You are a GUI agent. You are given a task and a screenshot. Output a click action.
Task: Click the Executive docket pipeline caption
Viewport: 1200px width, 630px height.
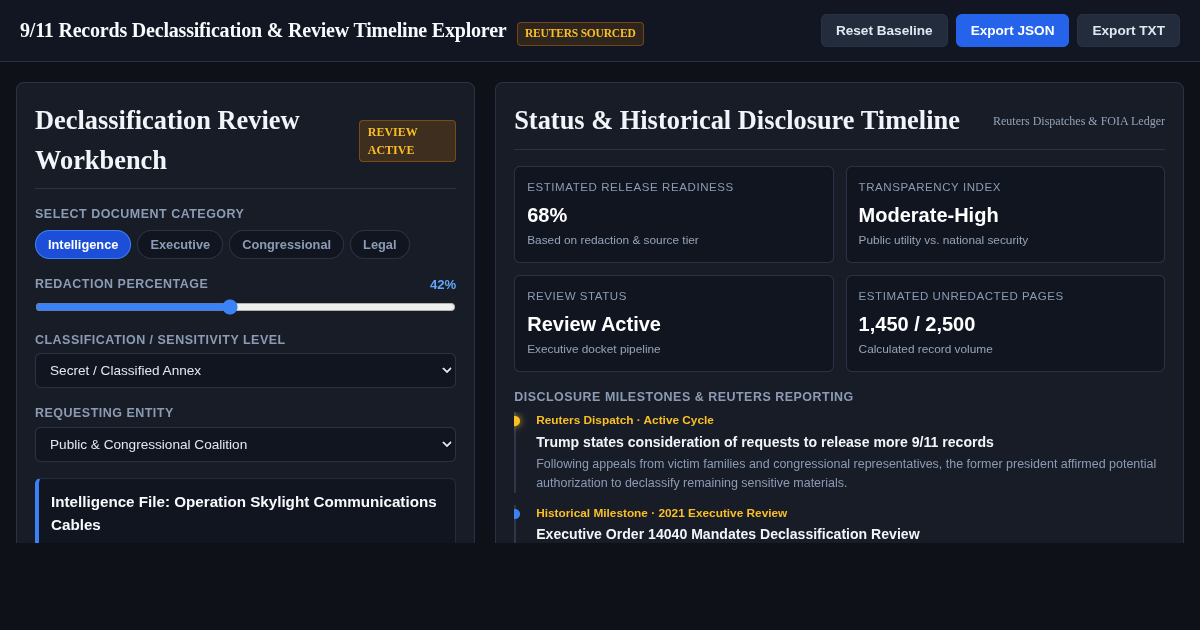tap(594, 349)
